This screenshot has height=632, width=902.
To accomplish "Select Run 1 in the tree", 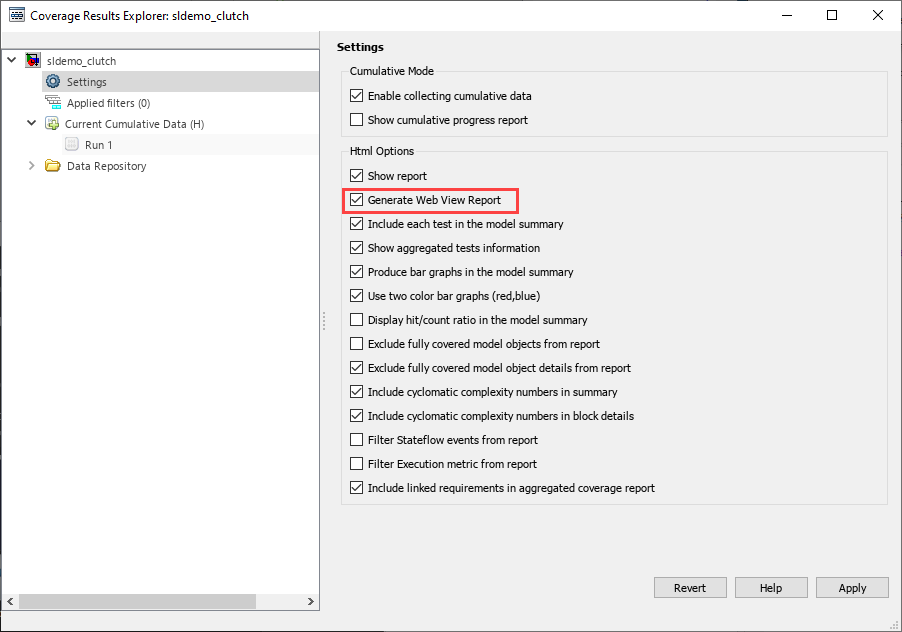I will click(98, 145).
